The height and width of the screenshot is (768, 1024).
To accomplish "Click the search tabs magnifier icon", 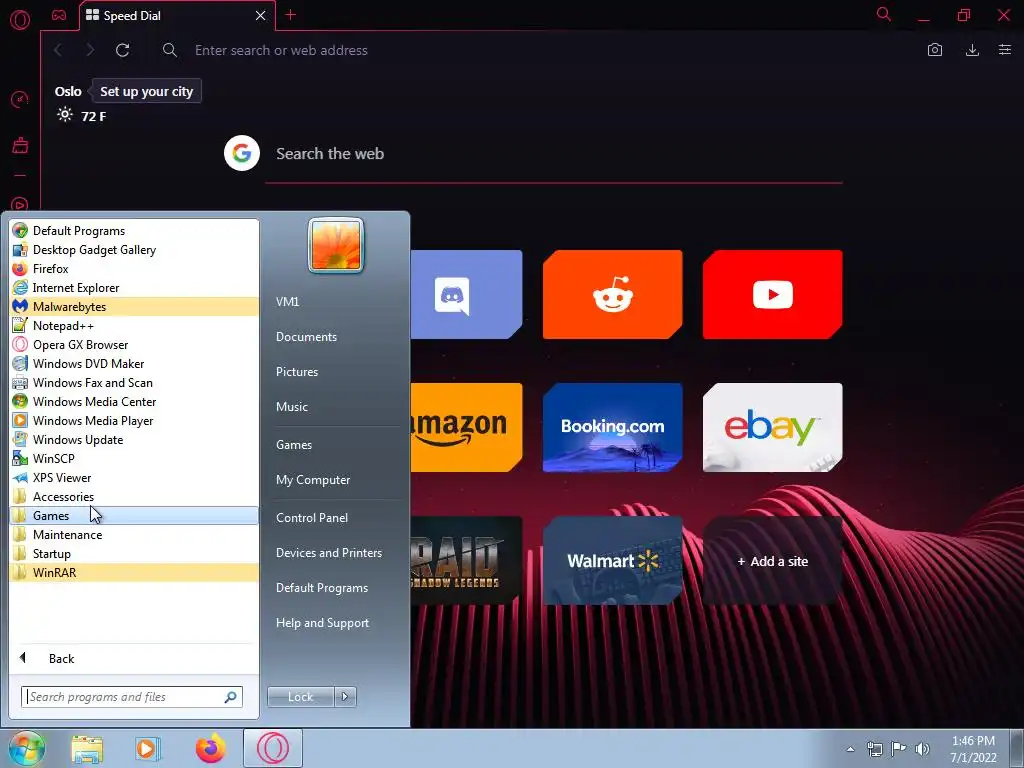I will 884,14.
